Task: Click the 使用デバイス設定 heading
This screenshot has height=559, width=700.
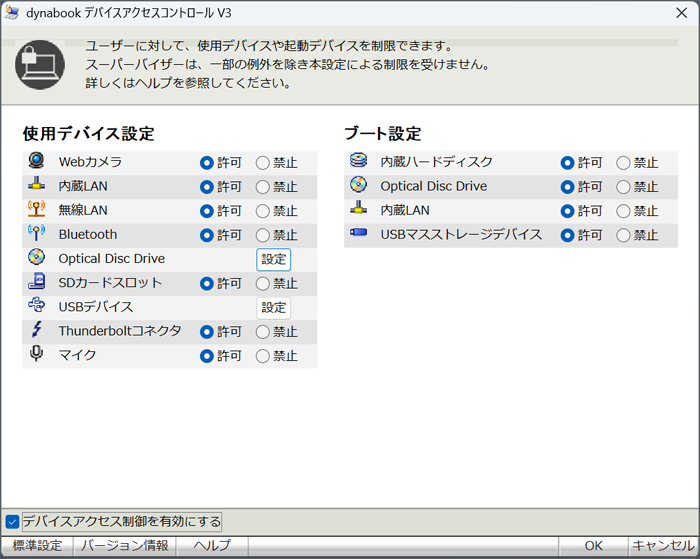Action: point(88,133)
